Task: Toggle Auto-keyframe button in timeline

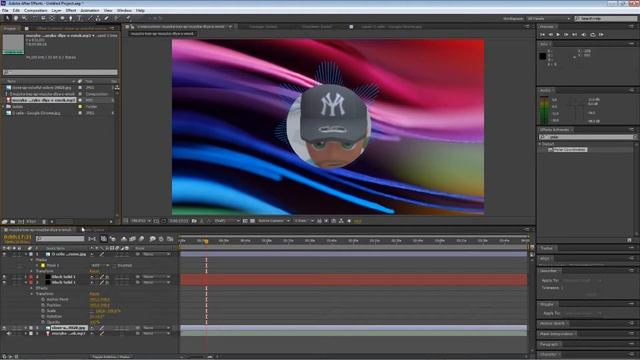Action: point(161,239)
